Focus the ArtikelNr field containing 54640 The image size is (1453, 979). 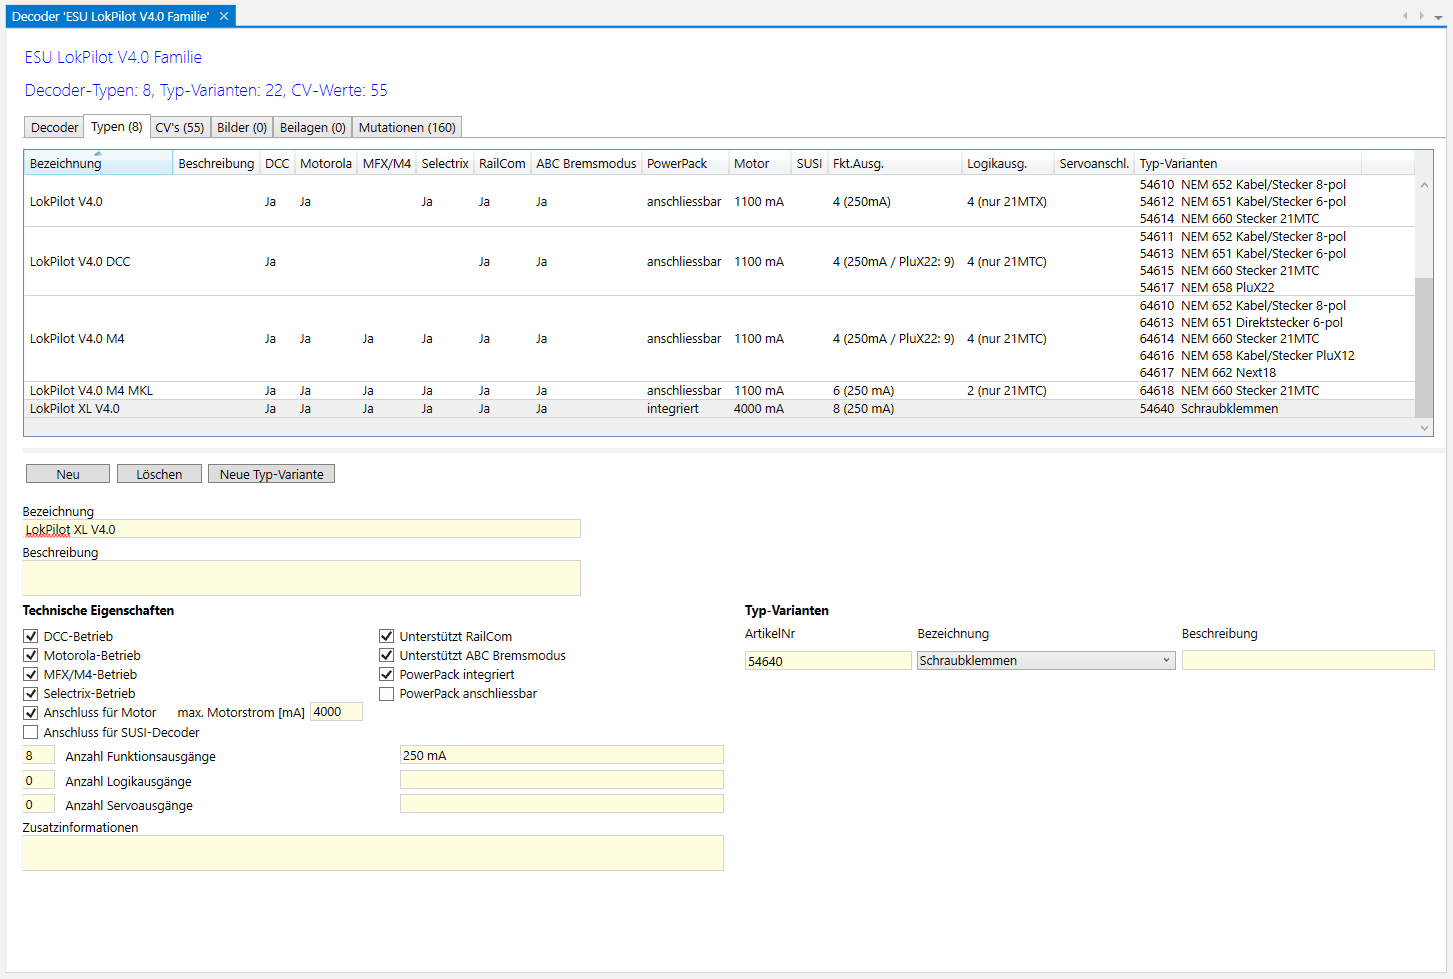827,661
